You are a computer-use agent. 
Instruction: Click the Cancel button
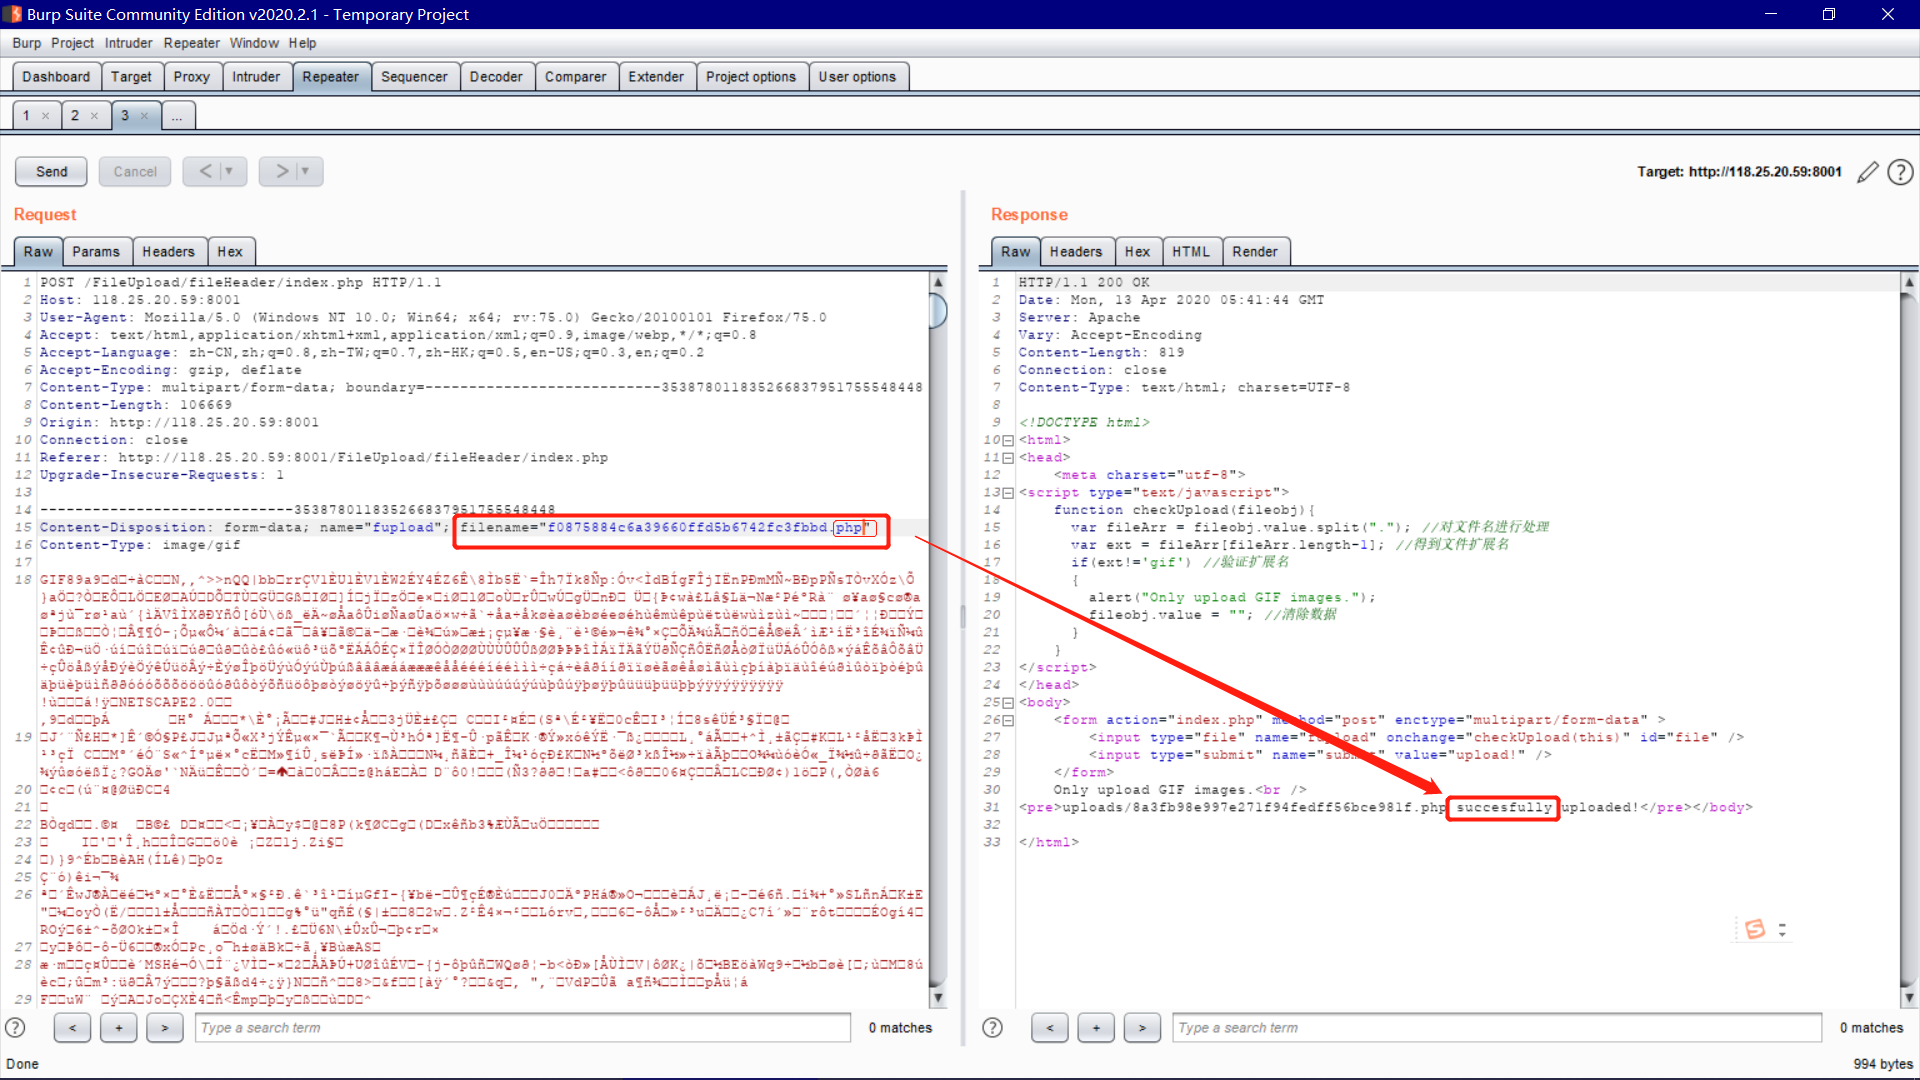click(x=135, y=171)
